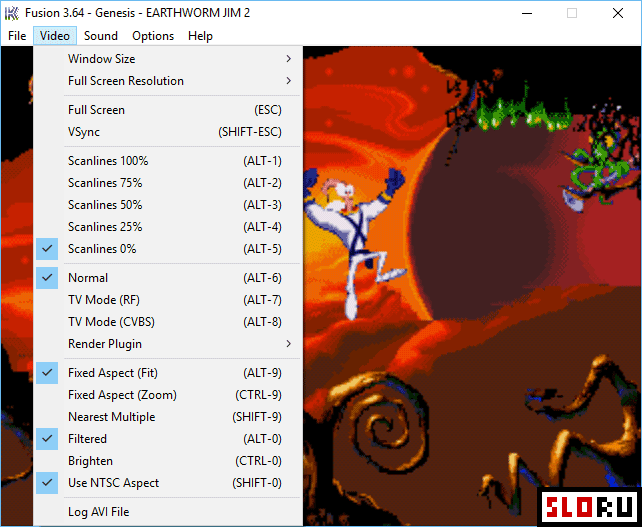Open the Sound menu

coord(101,36)
